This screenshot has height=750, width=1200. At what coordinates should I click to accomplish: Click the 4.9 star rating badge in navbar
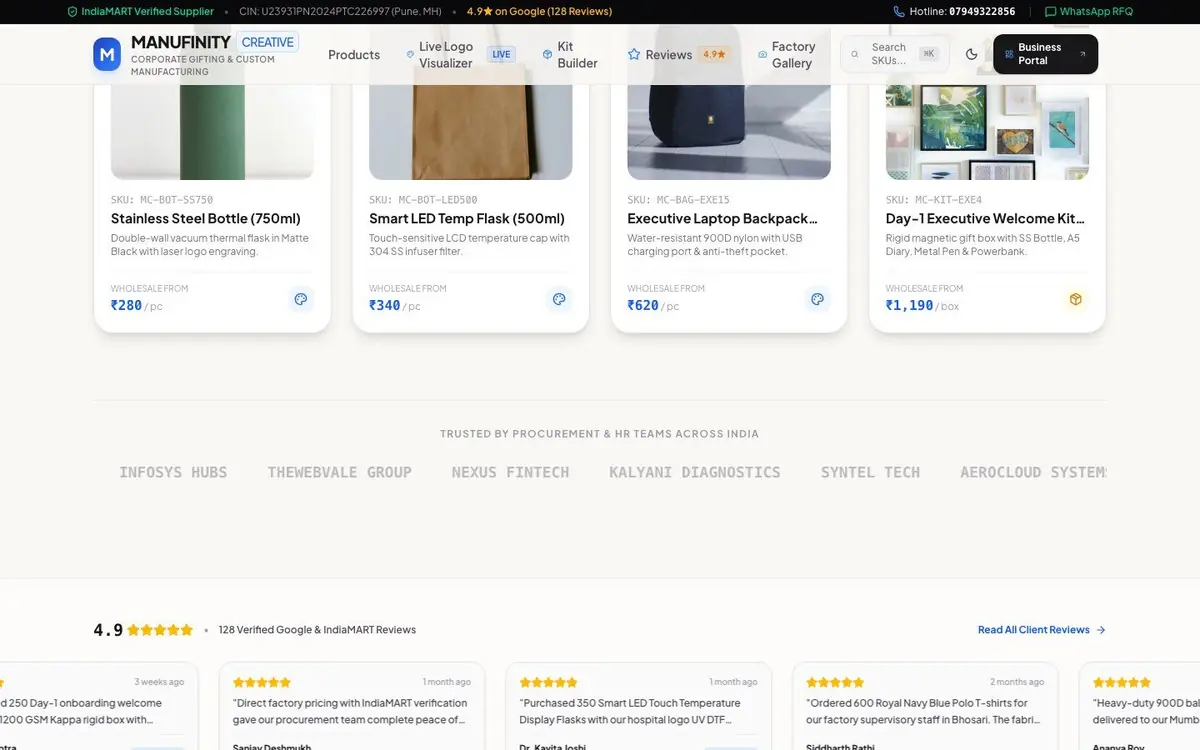pyautogui.click(x=714, y=55)
